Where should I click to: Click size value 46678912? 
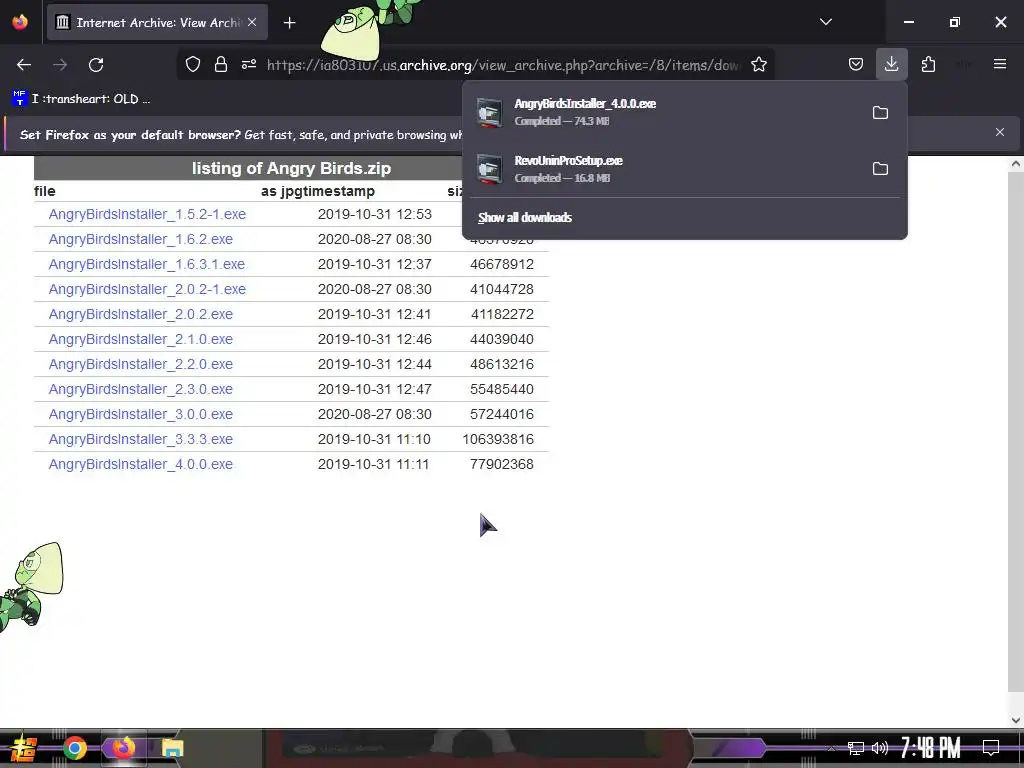click(x=502, y=264)
